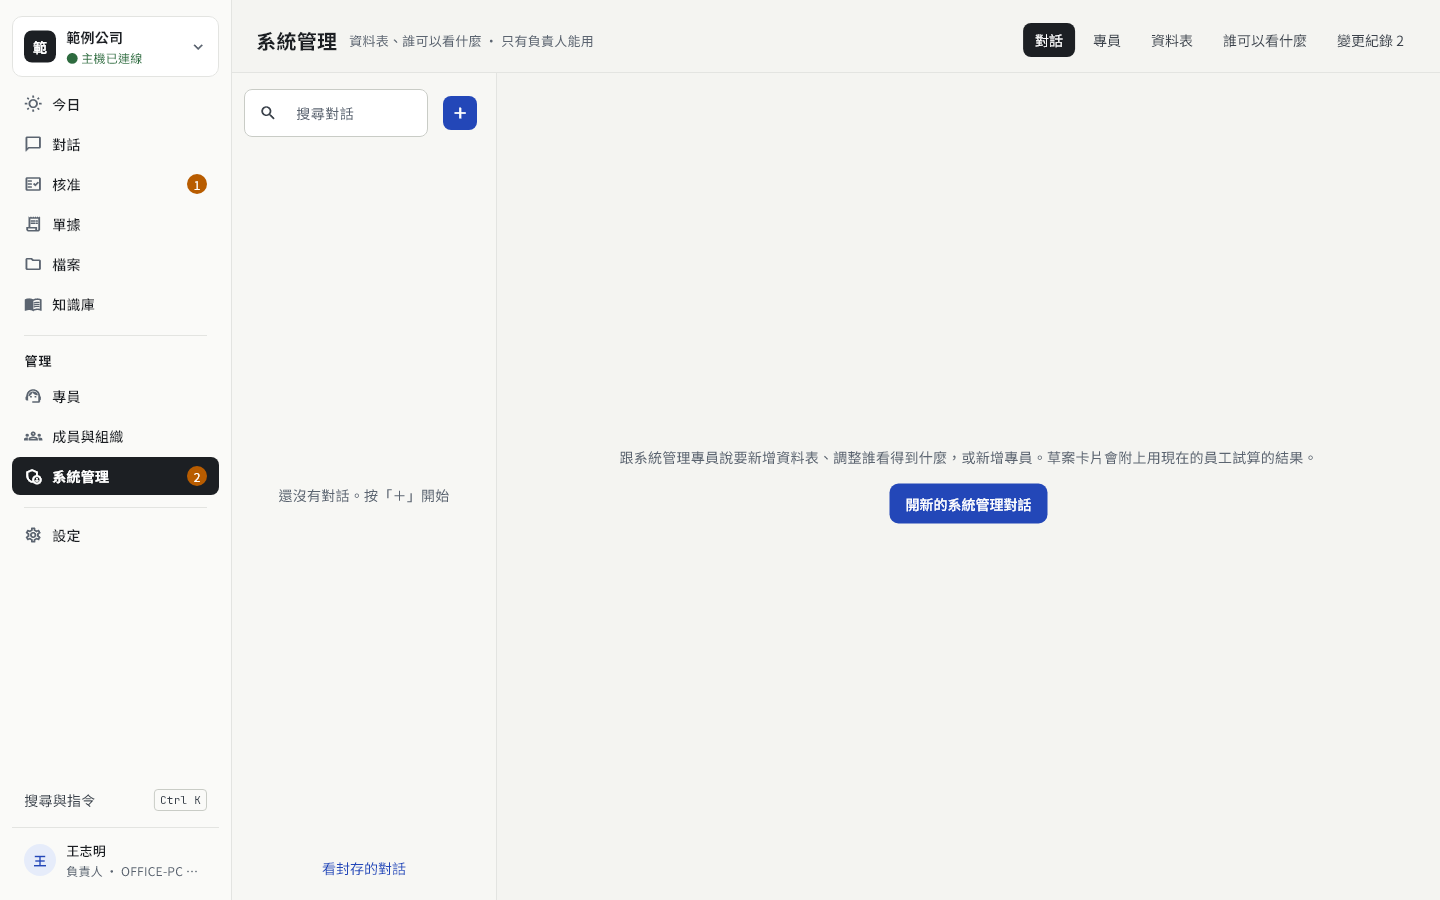Viewport: 1440px width, 900px height.
Task: Click the 主機已連線 status text
Action: [112, 58]
